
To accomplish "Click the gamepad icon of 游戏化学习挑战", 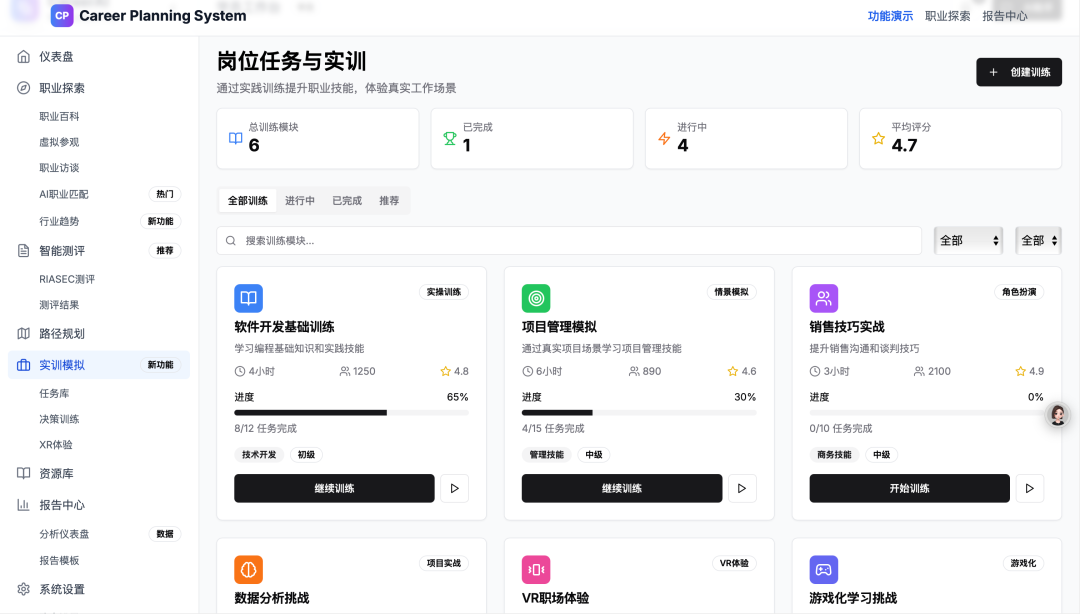I will click(824, 570).
